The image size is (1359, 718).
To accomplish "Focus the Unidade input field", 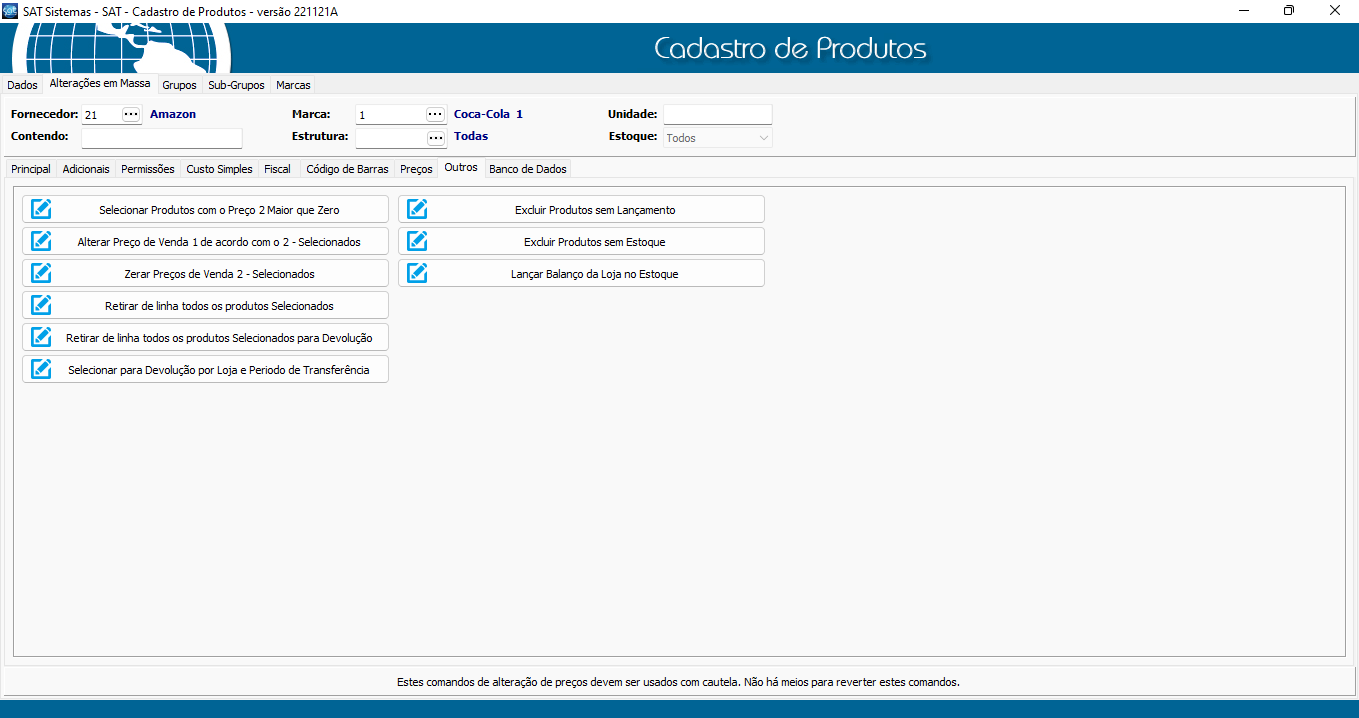I will click(x=717, y=114).
